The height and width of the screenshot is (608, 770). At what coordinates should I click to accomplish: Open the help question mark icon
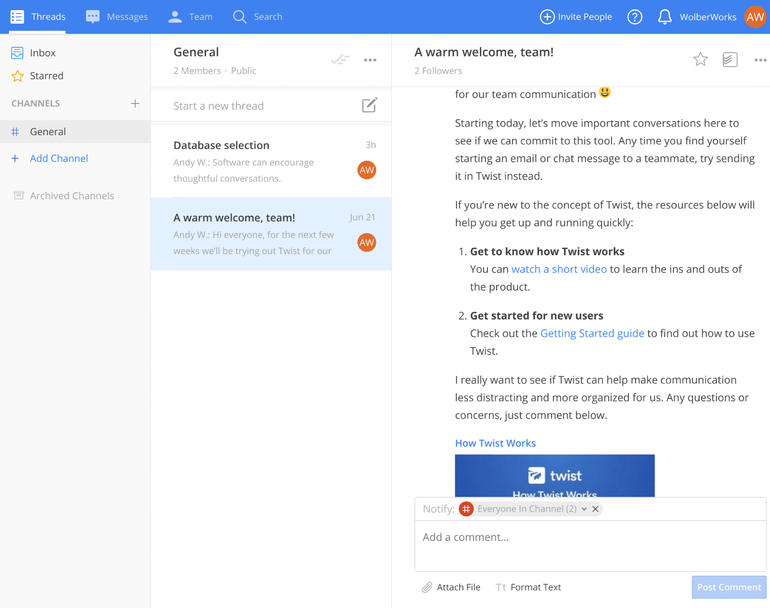[634, 17]
